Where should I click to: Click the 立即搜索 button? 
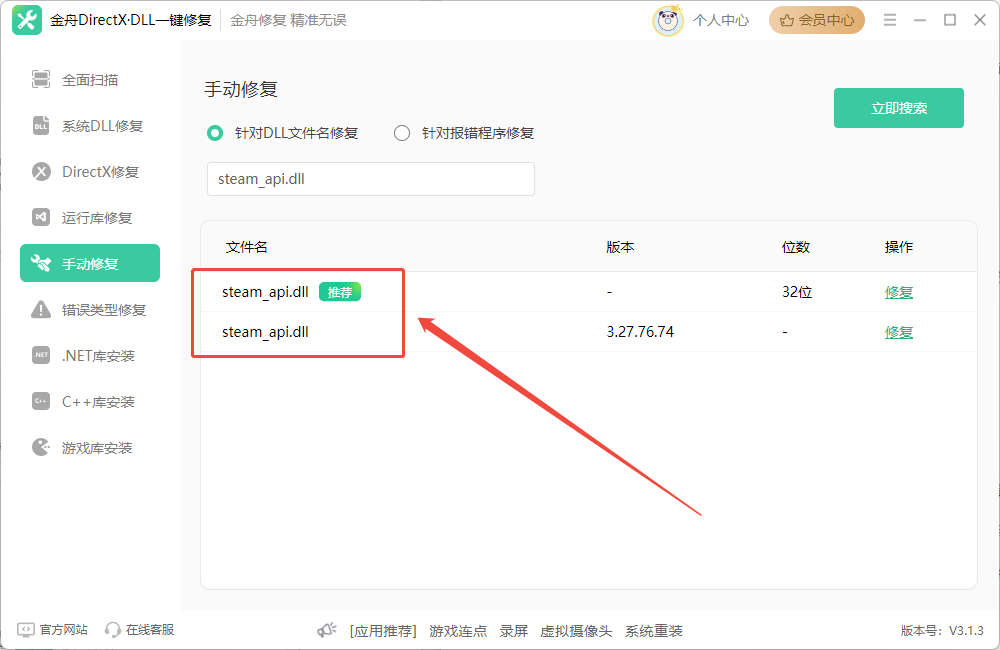[899, 108]
